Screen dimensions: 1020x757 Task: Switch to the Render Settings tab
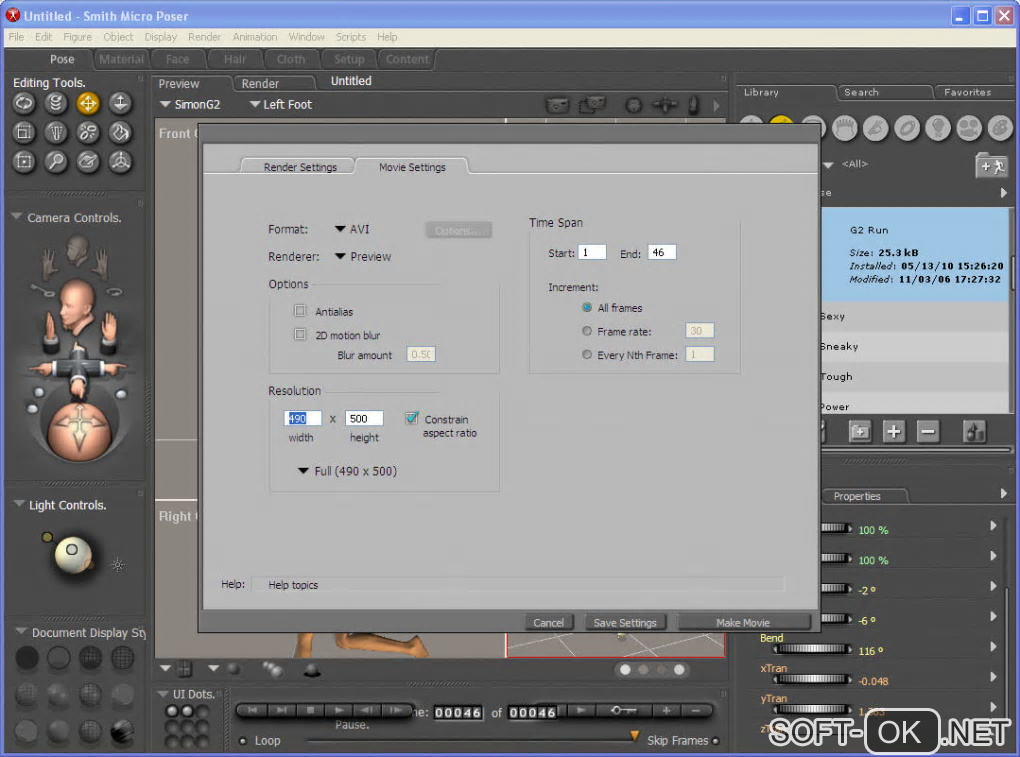point(300,167)
